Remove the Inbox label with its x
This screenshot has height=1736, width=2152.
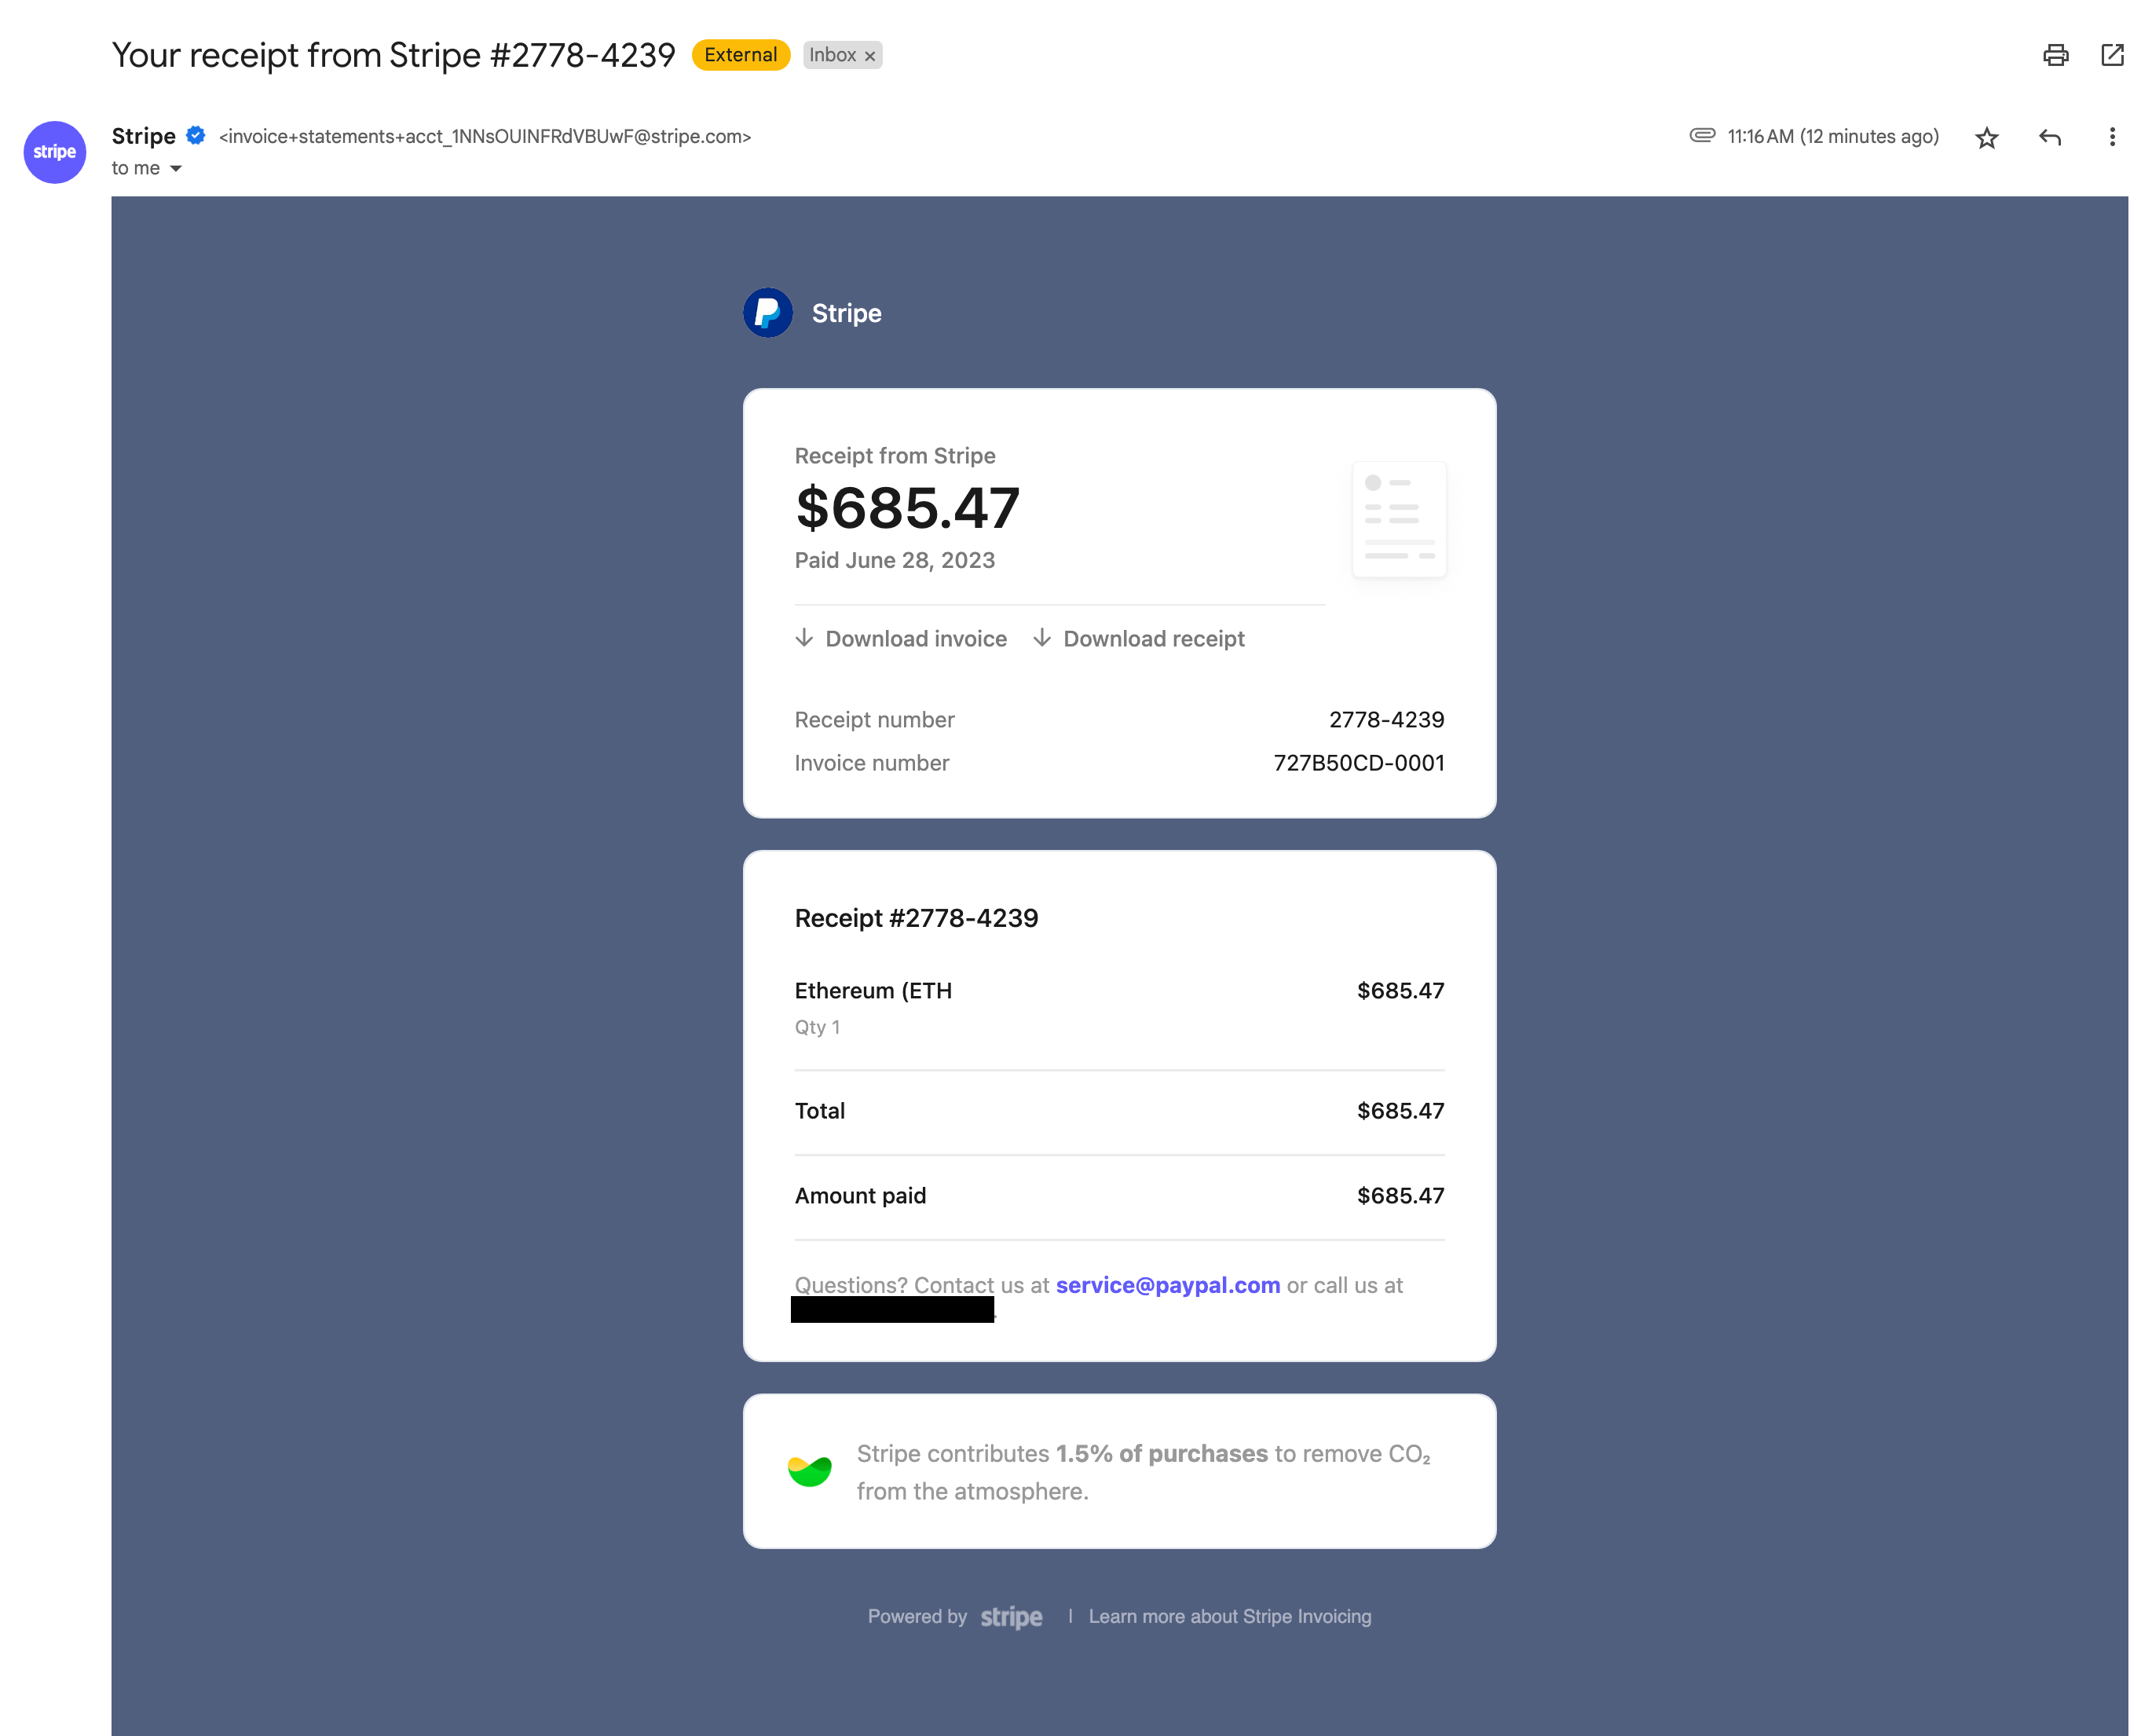870,57
